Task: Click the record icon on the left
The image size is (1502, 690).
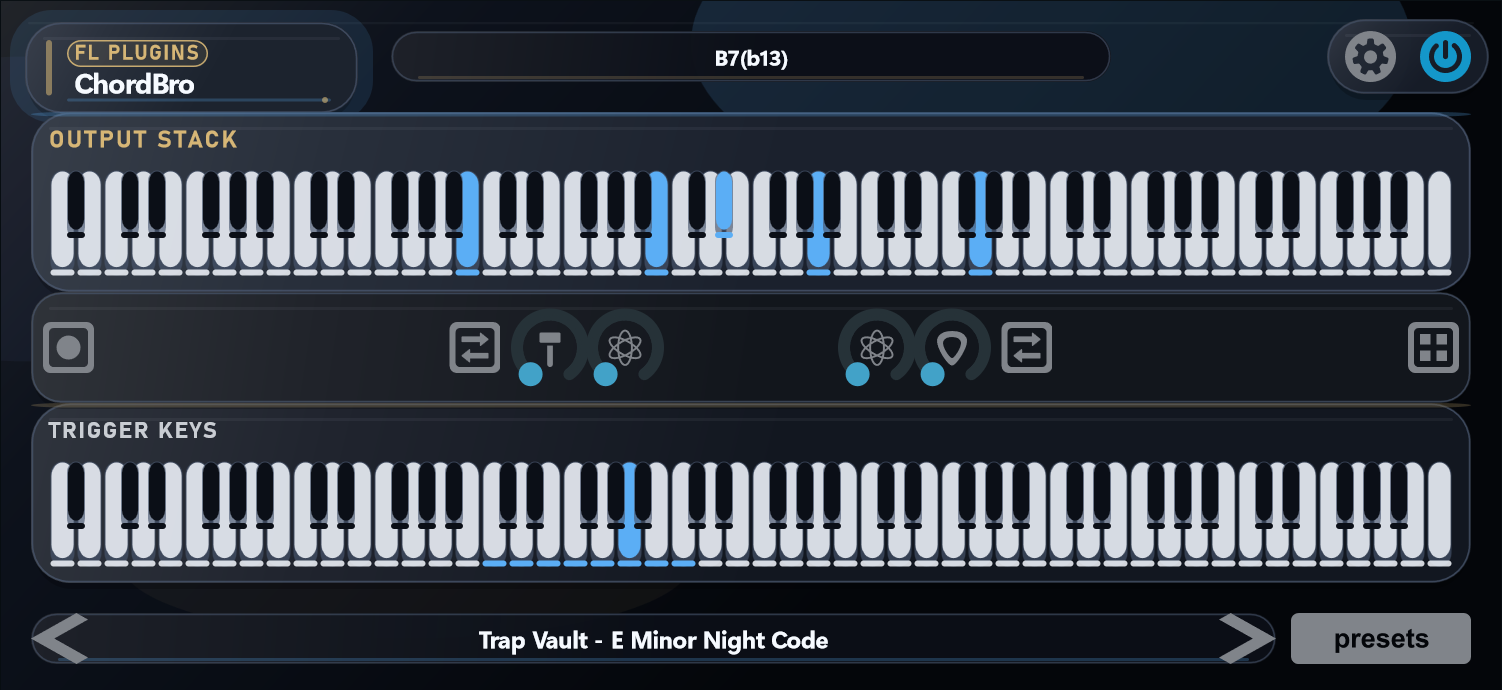Action: pyautogui.click(x=68, y=347)
